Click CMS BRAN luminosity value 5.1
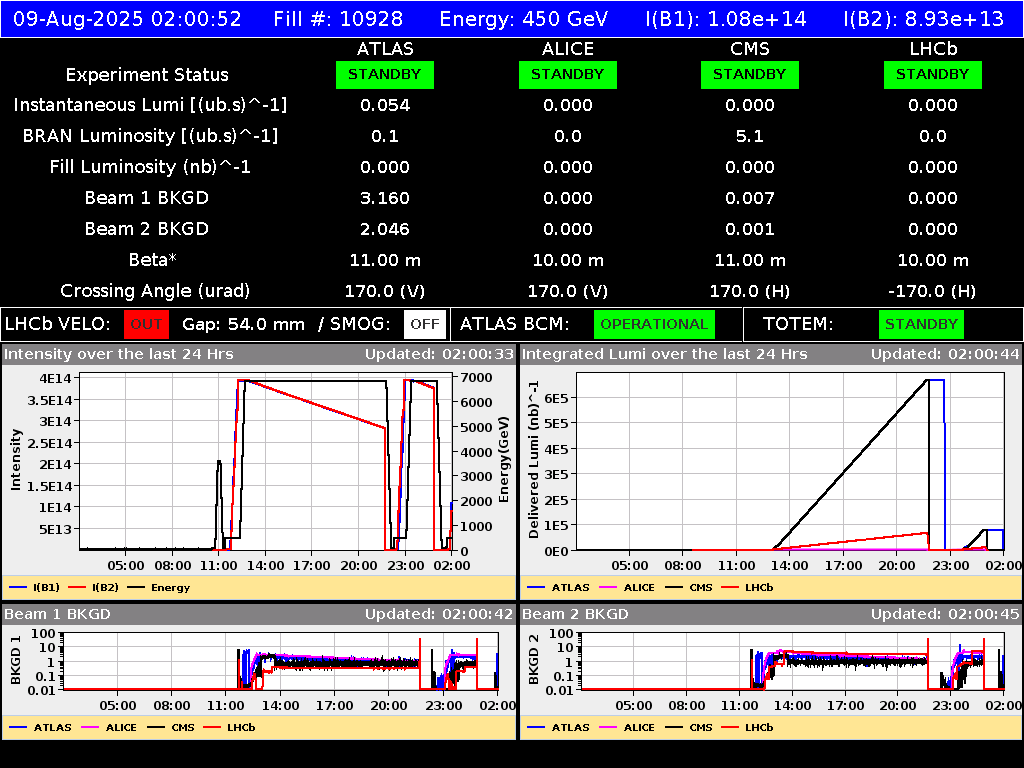The height and width of the screenshot is (768, 1024). tap(750, 136)
